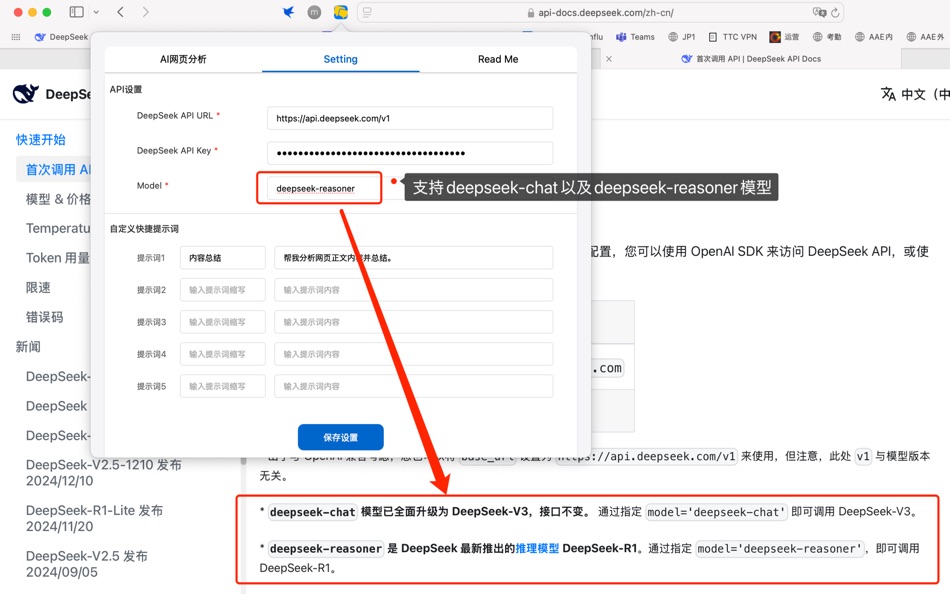Open the 模型 & 价格 sidebar link

pos(58,198)
